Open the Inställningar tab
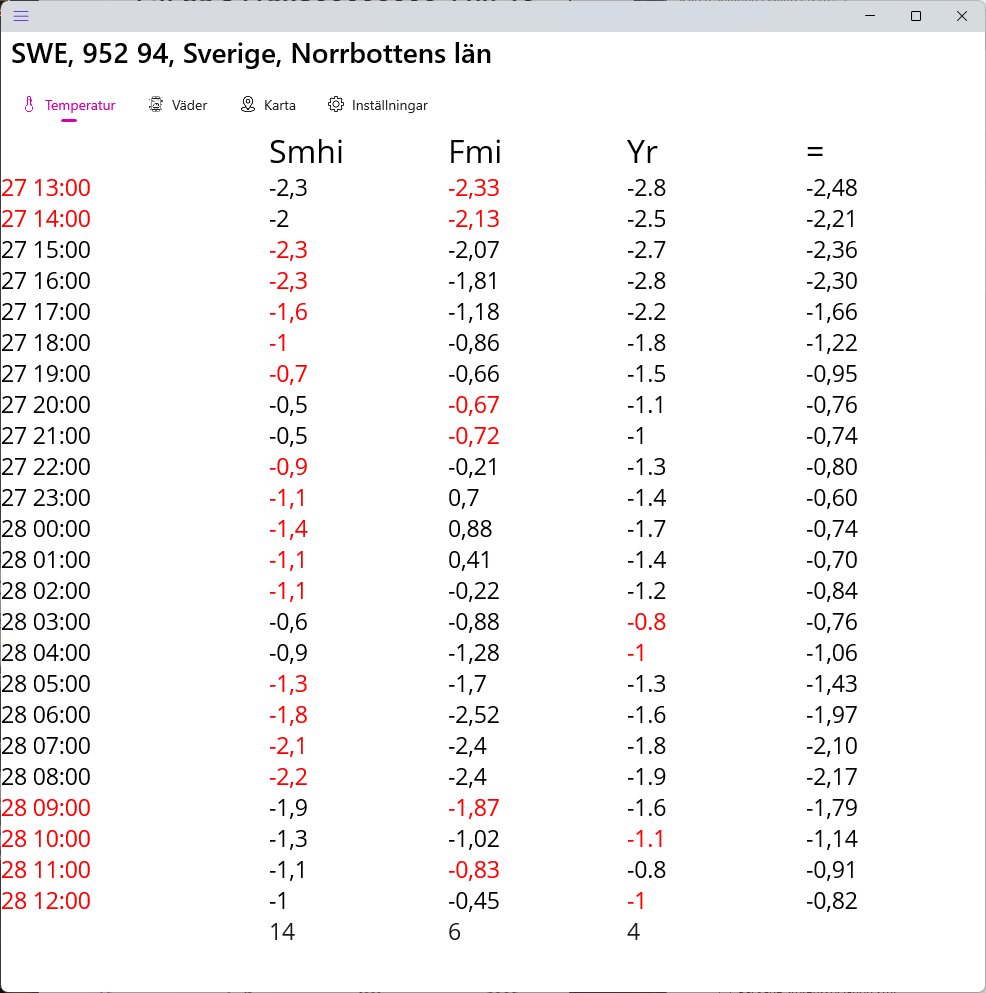This screenshot has width=986, height=993. (x=377, y=105)
